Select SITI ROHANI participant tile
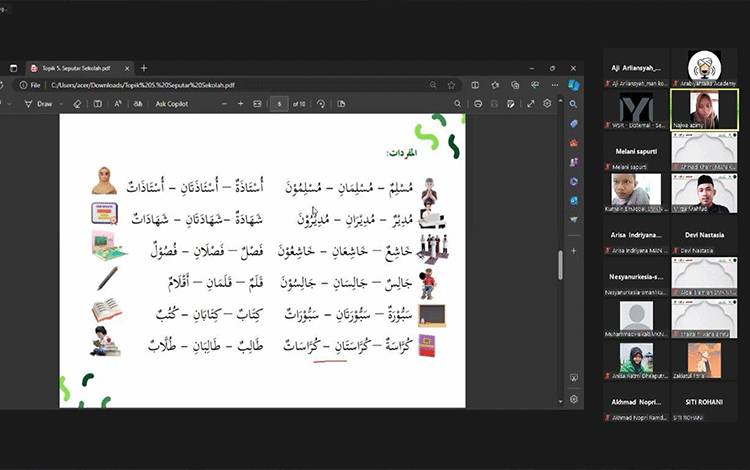 pyautogui.click(x=704, y=402)
